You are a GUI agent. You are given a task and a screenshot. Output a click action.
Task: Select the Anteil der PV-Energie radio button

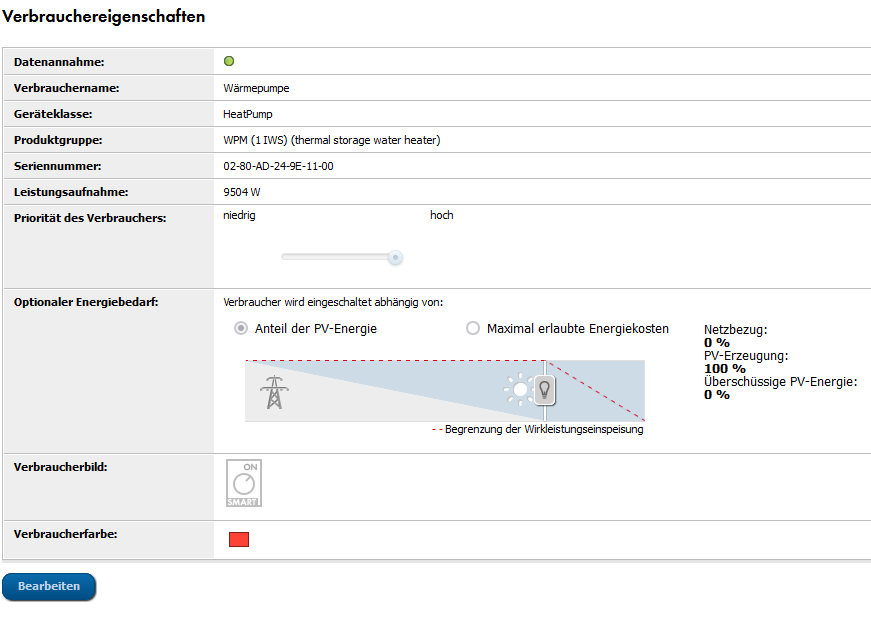(x=240, y=328)
